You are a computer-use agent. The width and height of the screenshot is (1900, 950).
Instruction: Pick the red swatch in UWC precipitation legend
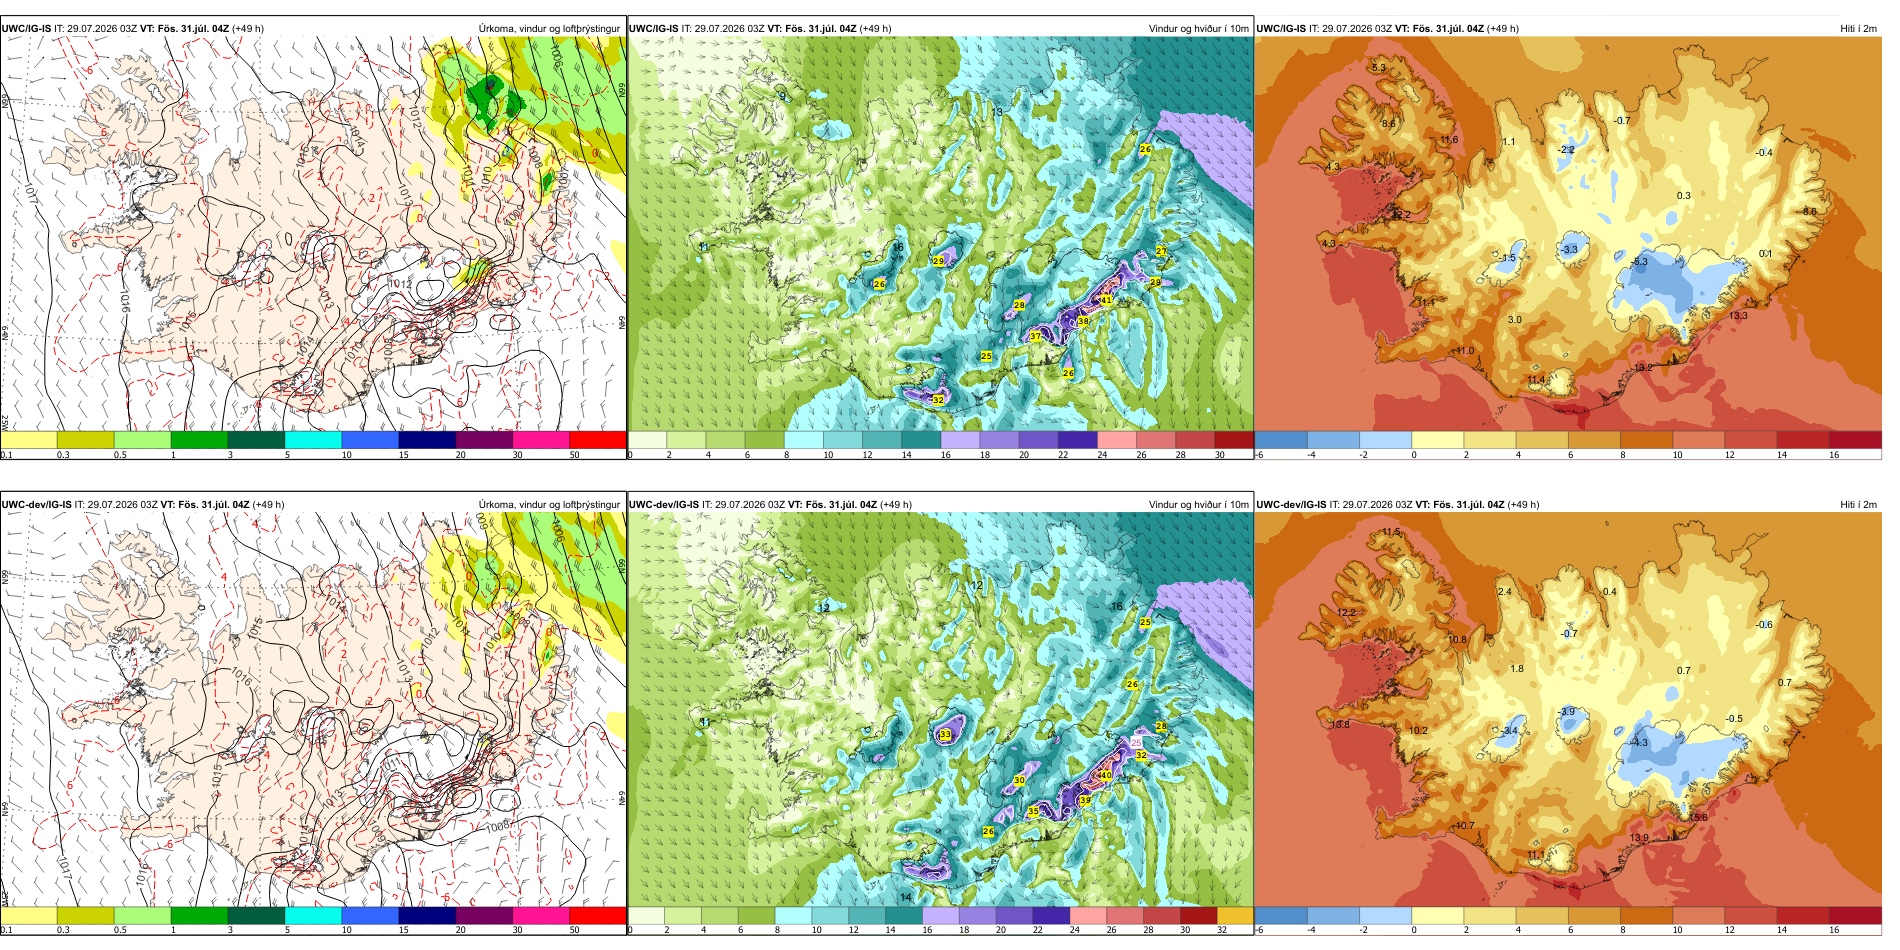click(x=598, y=440)
